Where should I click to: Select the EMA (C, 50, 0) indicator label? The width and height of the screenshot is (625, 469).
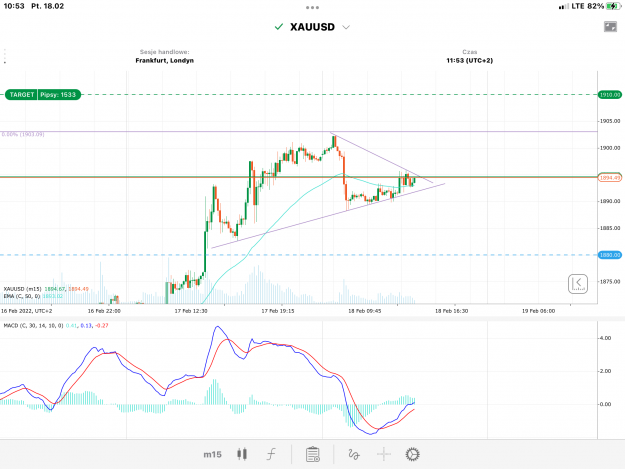click(x=22, y=296)
